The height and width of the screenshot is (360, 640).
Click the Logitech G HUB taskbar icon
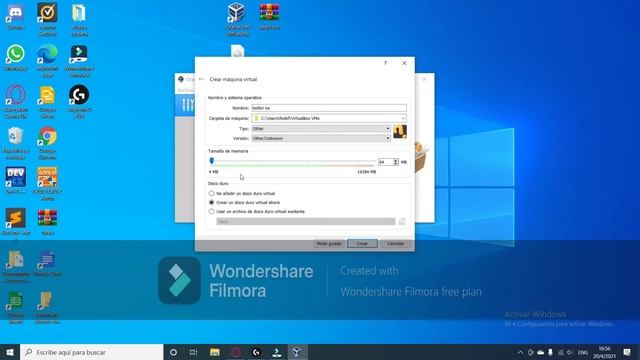[x=256, y=352]
